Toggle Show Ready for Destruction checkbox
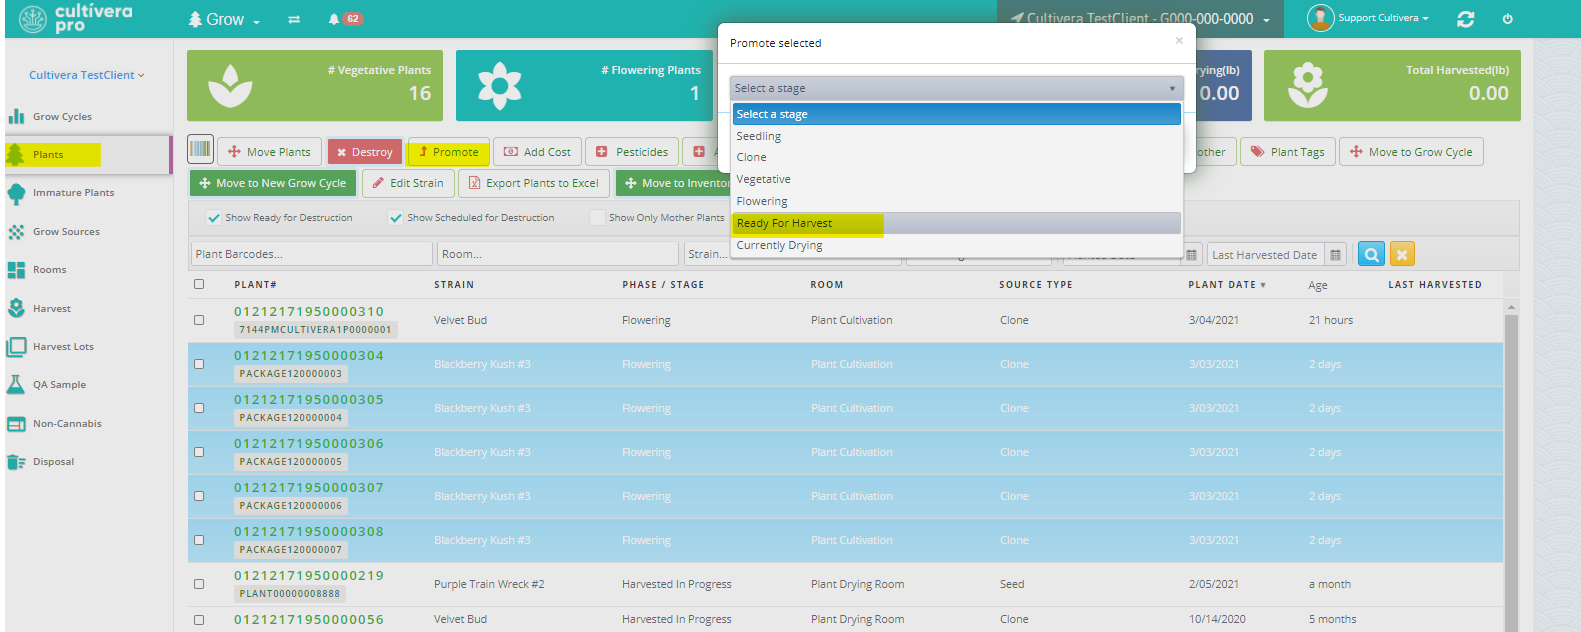This screenshot has height=632, width=1581. click(x=213, y=218)
